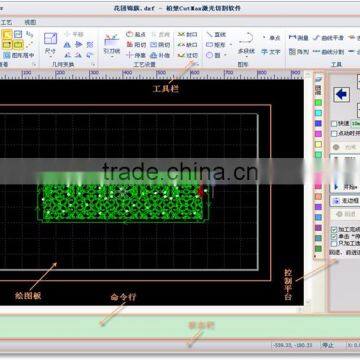The width and height of the screenshot is (360, 360).
Task: Select the 平移 translate tool
Action: [x=74, y=34]
